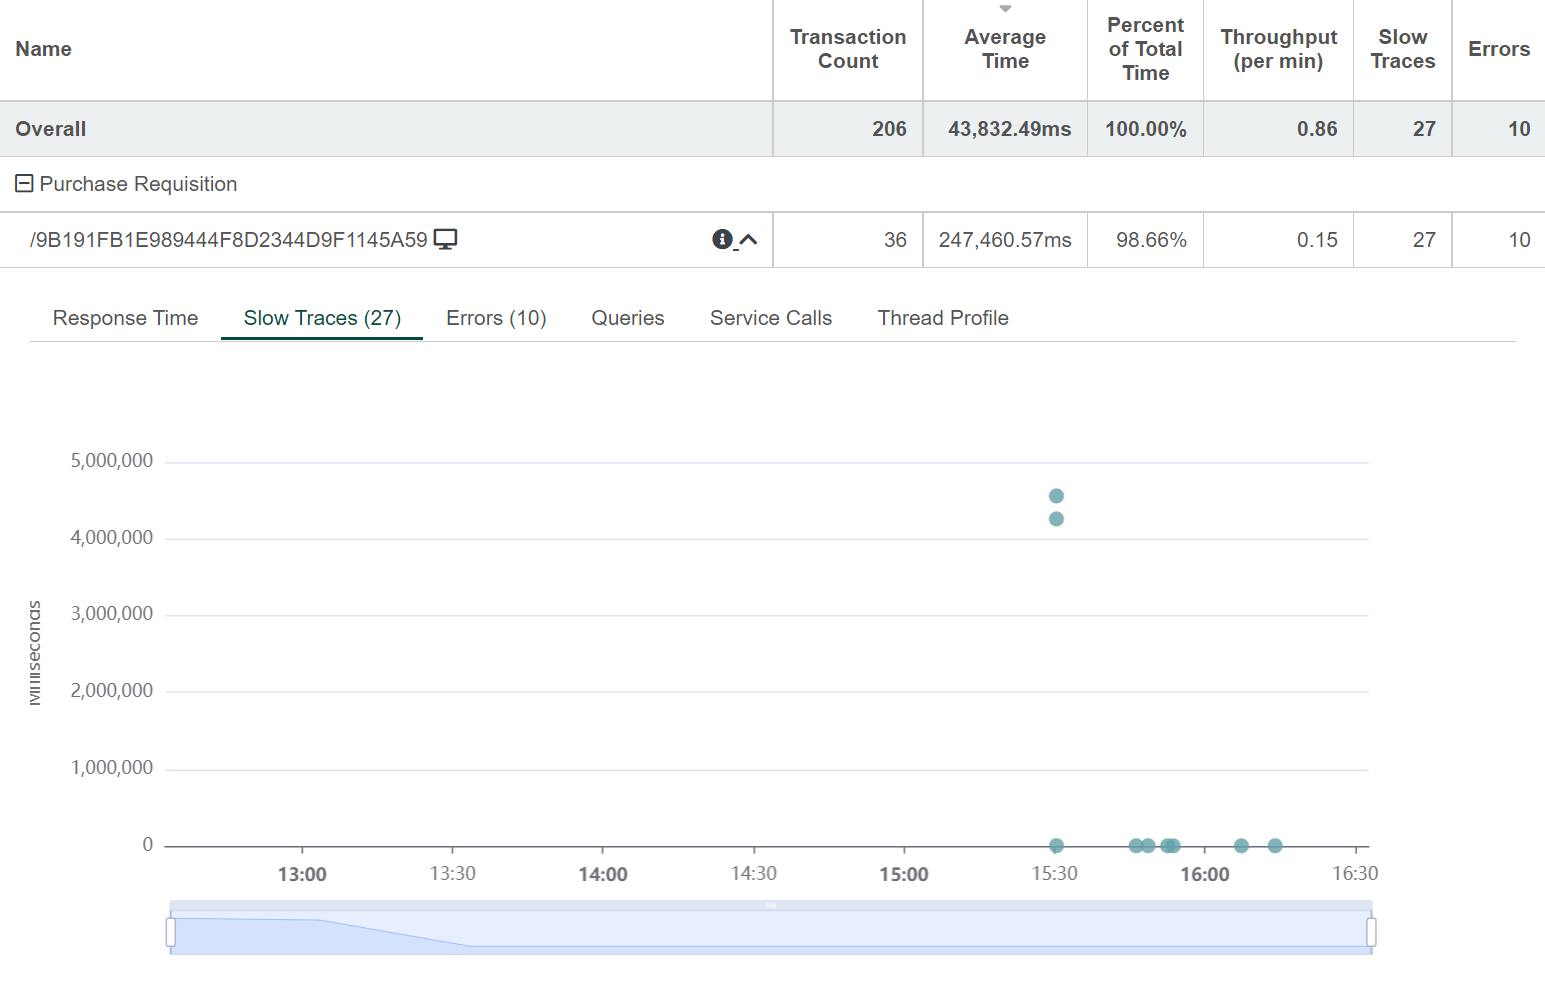Click the Percent of Total Time header
This screenshot has width=1545, height=984.
(1145, 49)
